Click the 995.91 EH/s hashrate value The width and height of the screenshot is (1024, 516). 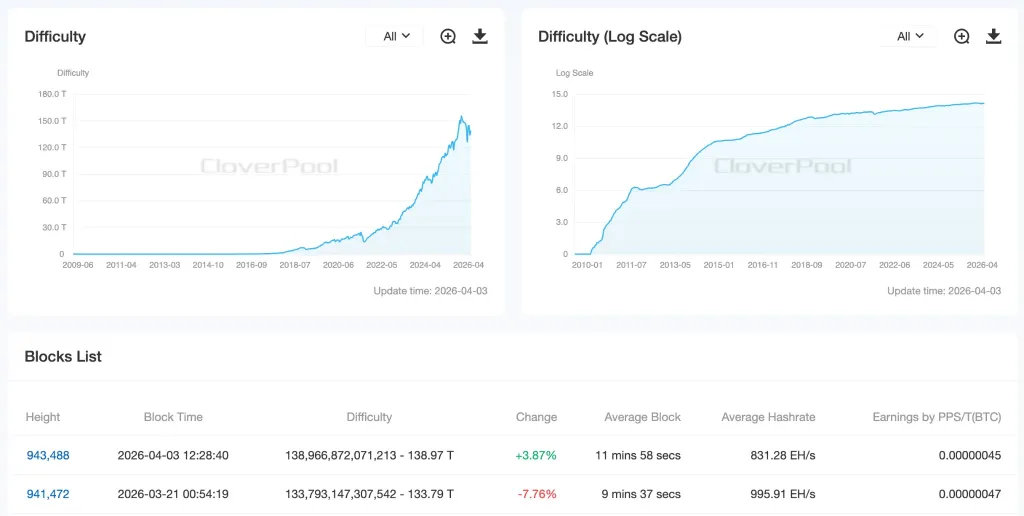783,494
